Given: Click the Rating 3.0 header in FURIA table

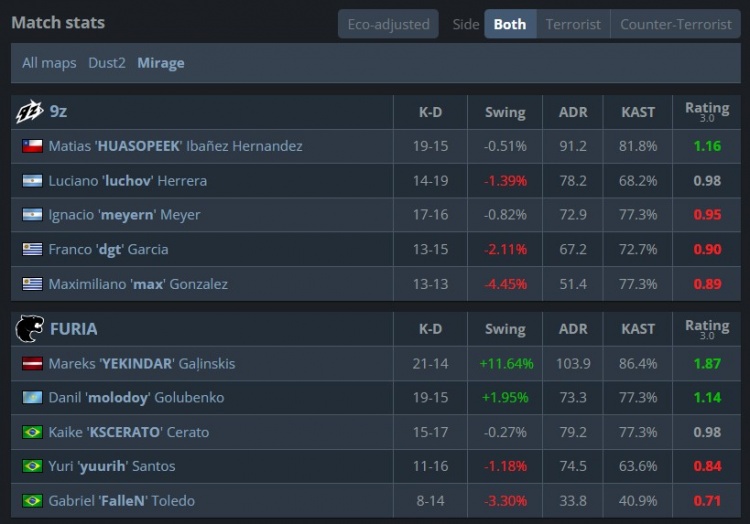Looking at the screenshot, I should coord(707,329).
